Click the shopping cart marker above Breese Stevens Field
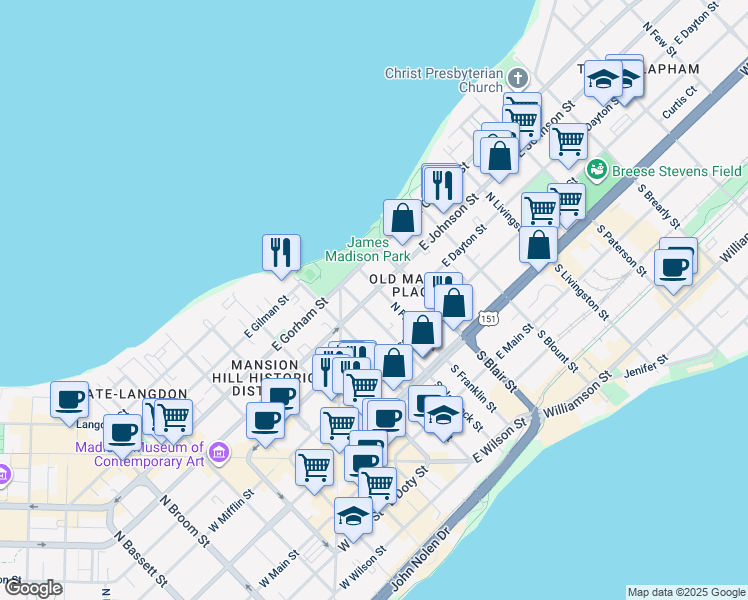 (x=568, y=141)
